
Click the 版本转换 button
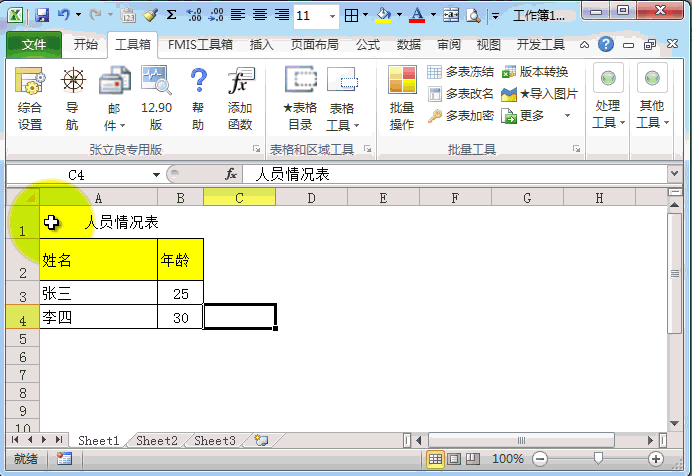(x=535, y=72)
